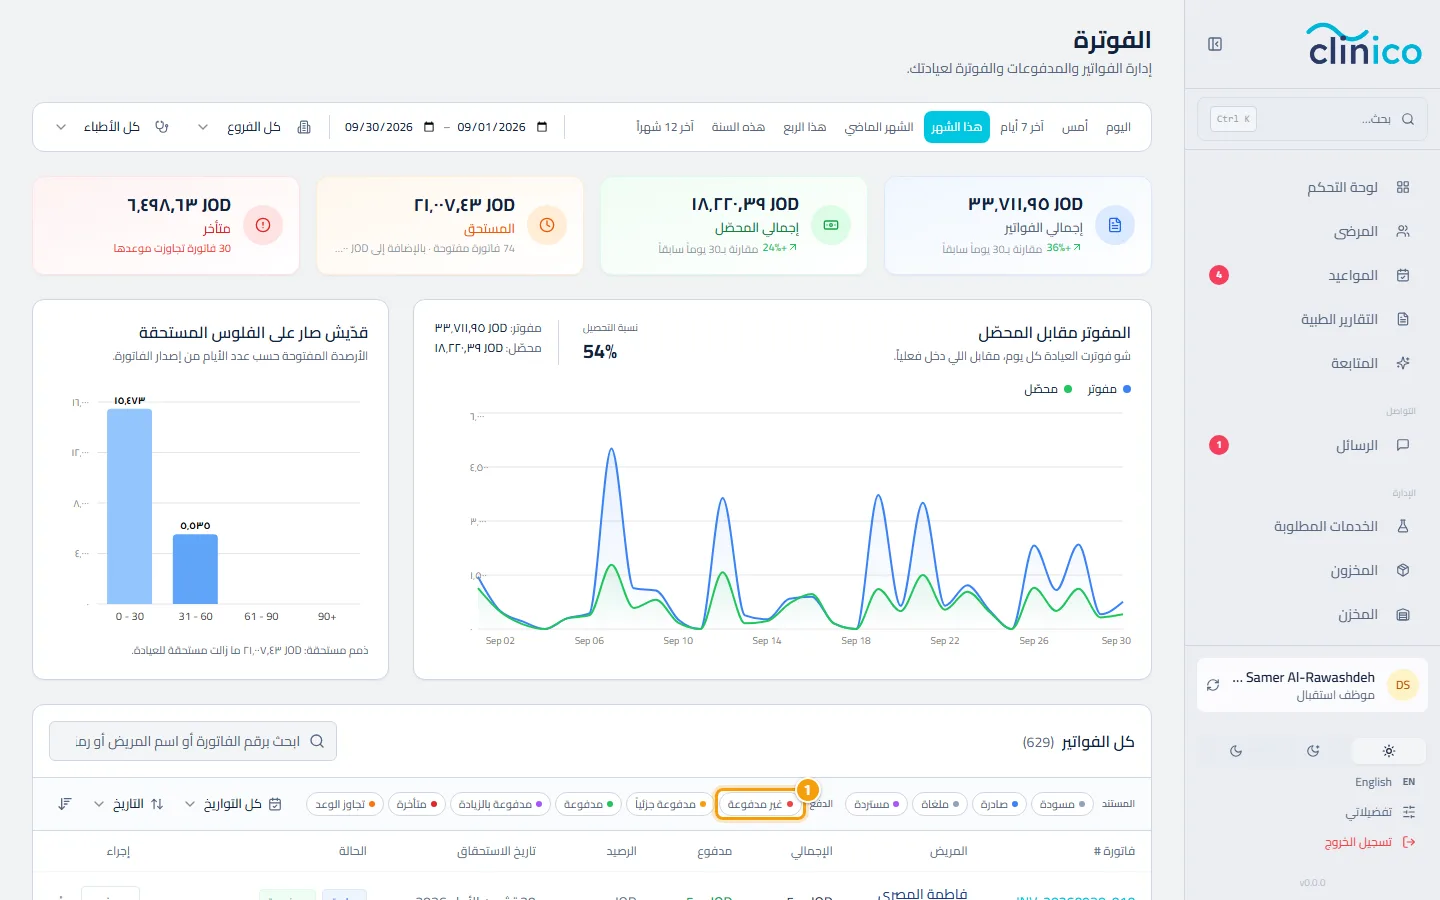
Task: Toggle the مدفوعة جزئياً filter chip
Action: point(670,804)
